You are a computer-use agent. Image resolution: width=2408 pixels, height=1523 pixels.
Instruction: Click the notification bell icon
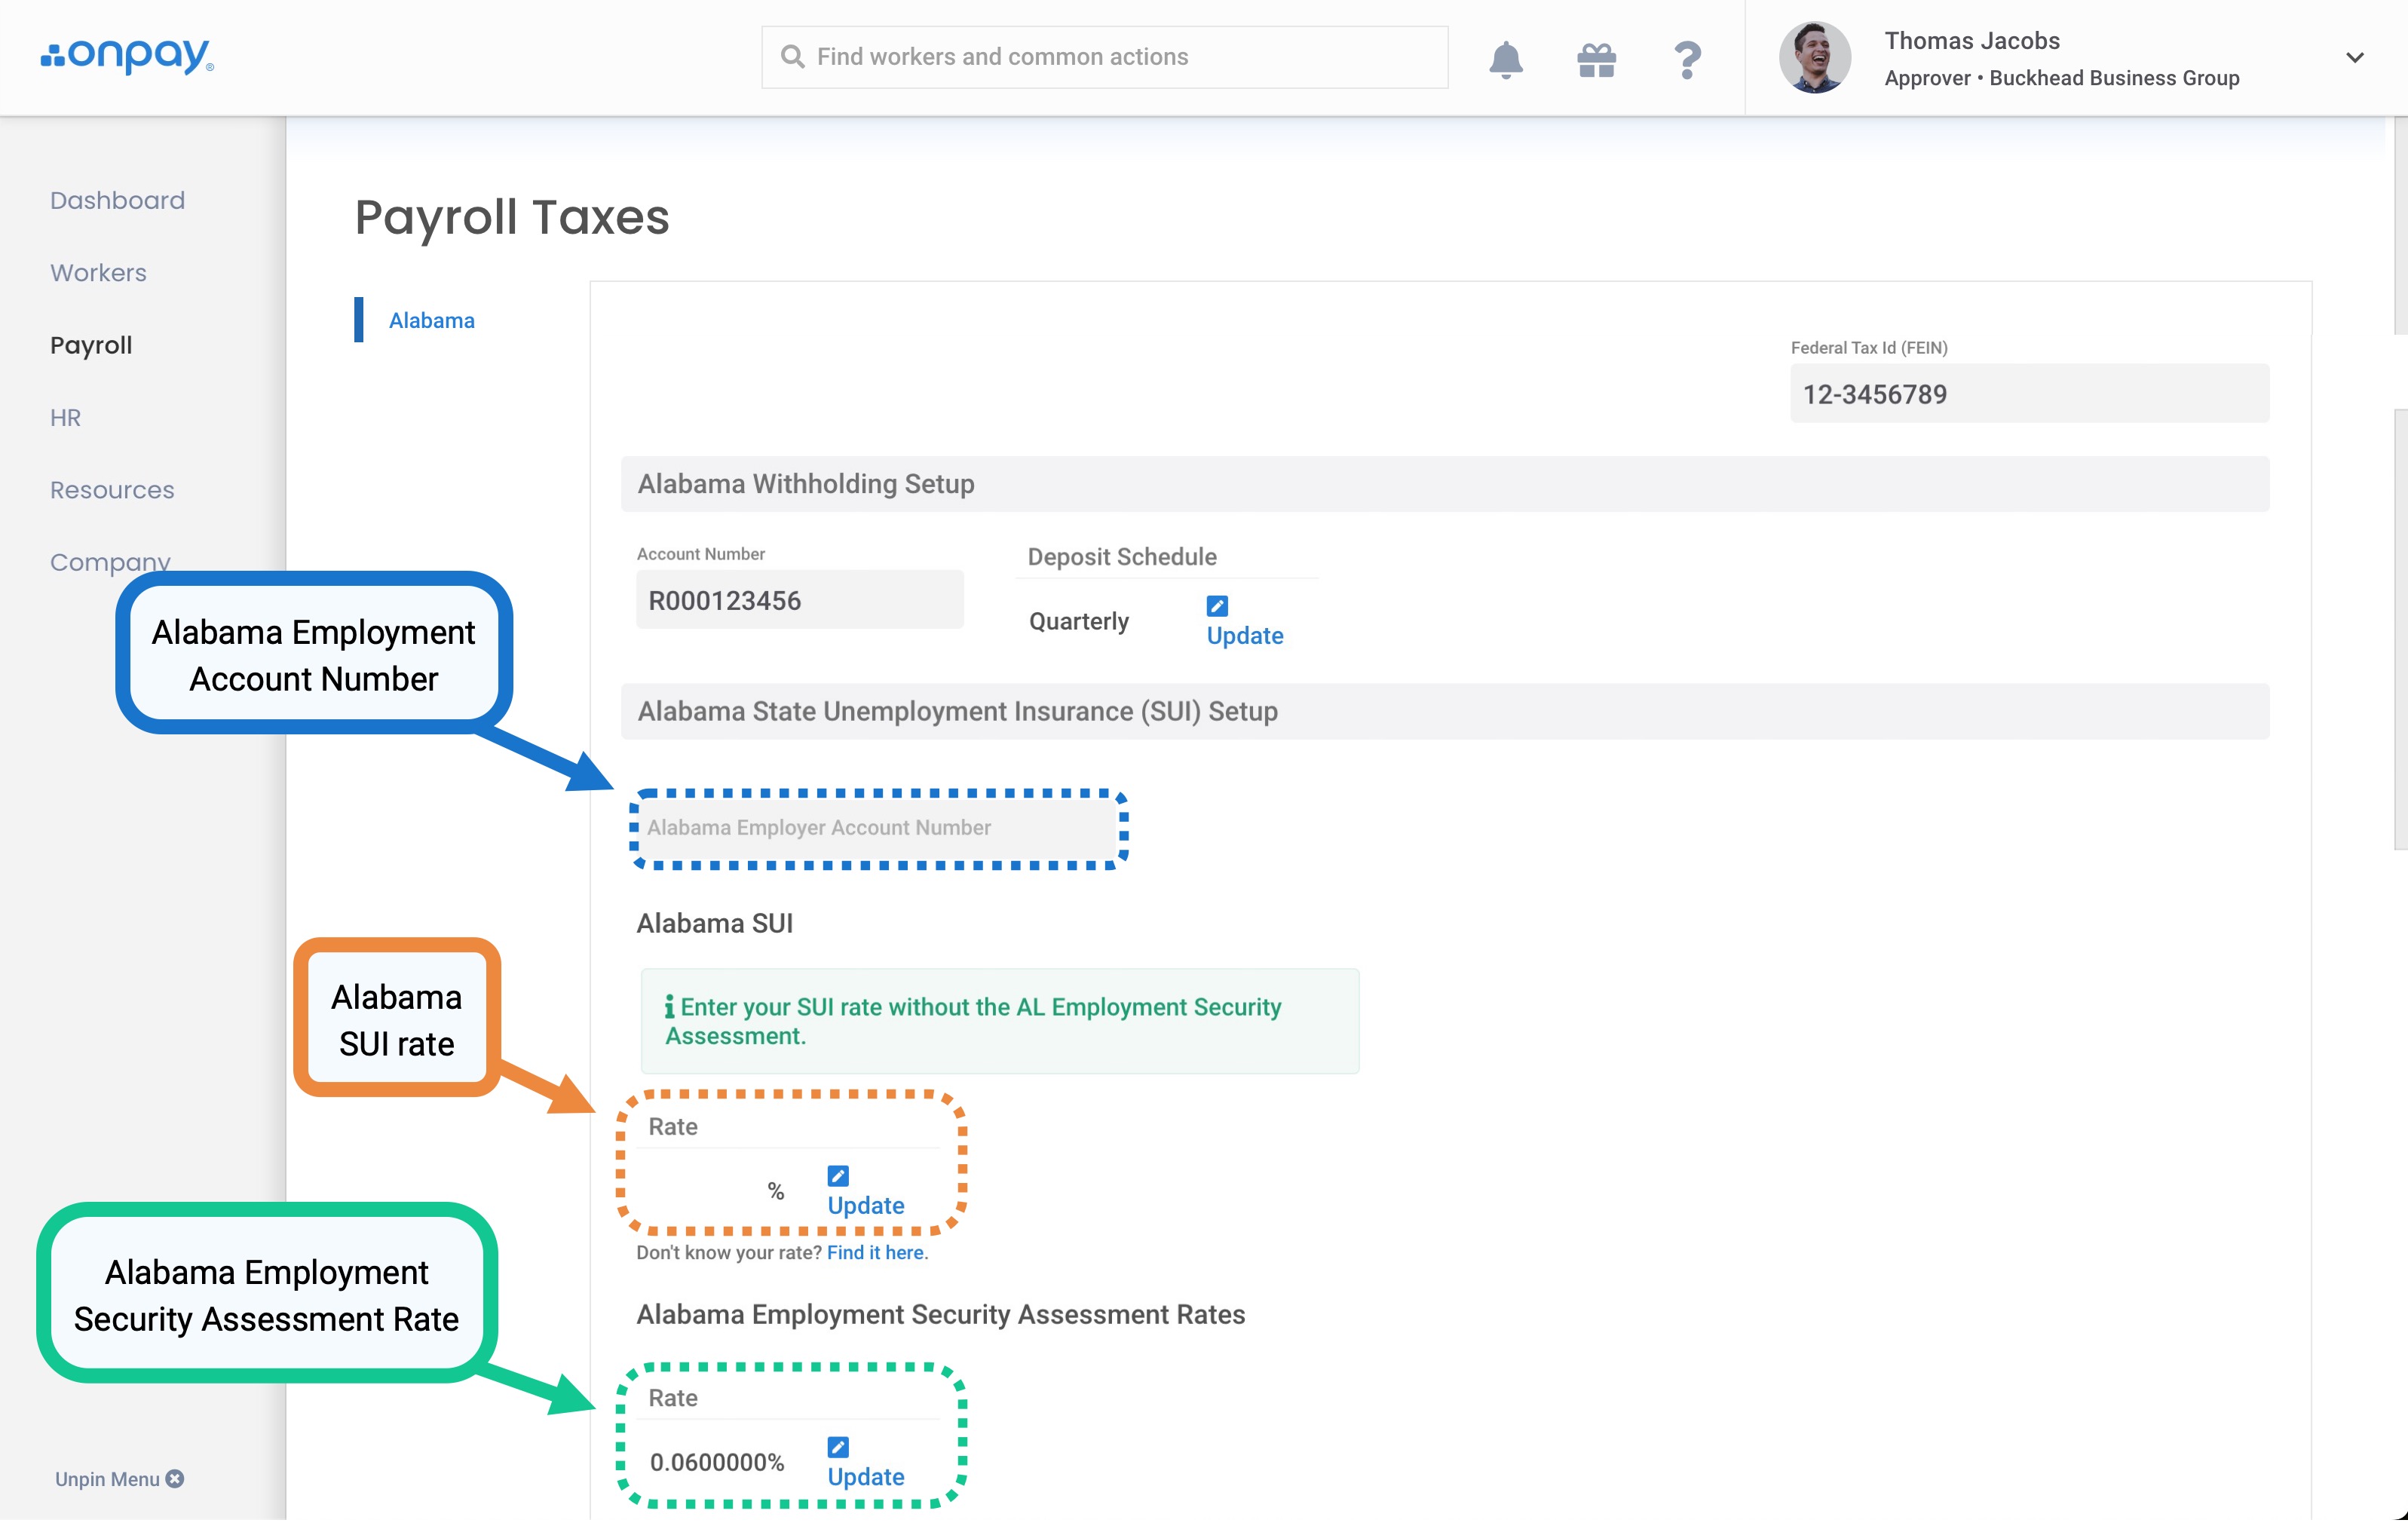tap(1505, 59)
